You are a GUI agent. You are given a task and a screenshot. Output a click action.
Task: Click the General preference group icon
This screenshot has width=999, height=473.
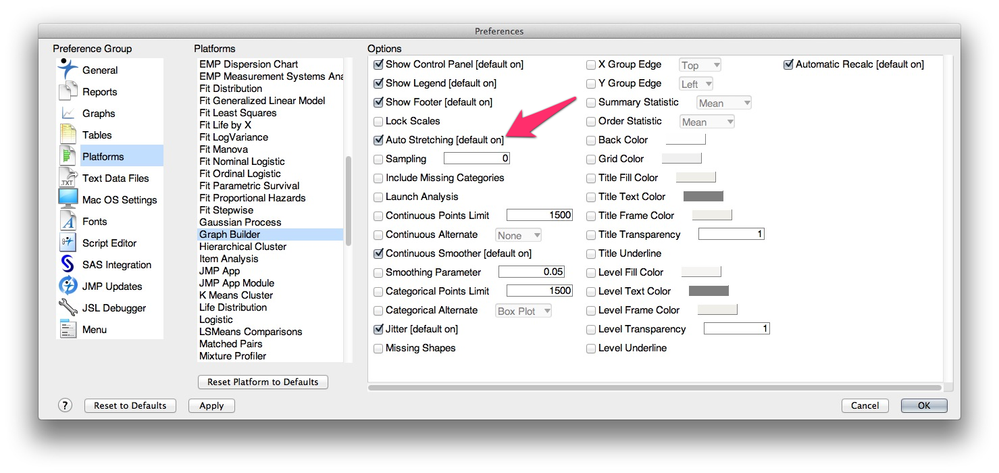68,69
